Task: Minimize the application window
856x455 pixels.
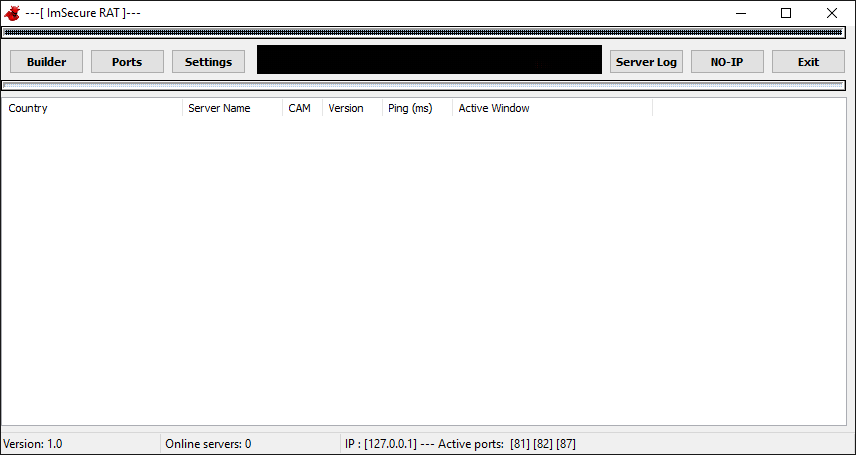Action: (x=740, y=13)
